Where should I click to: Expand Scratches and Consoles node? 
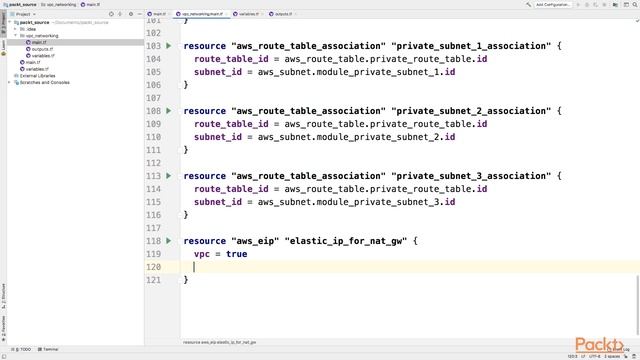tap(10, 82)
